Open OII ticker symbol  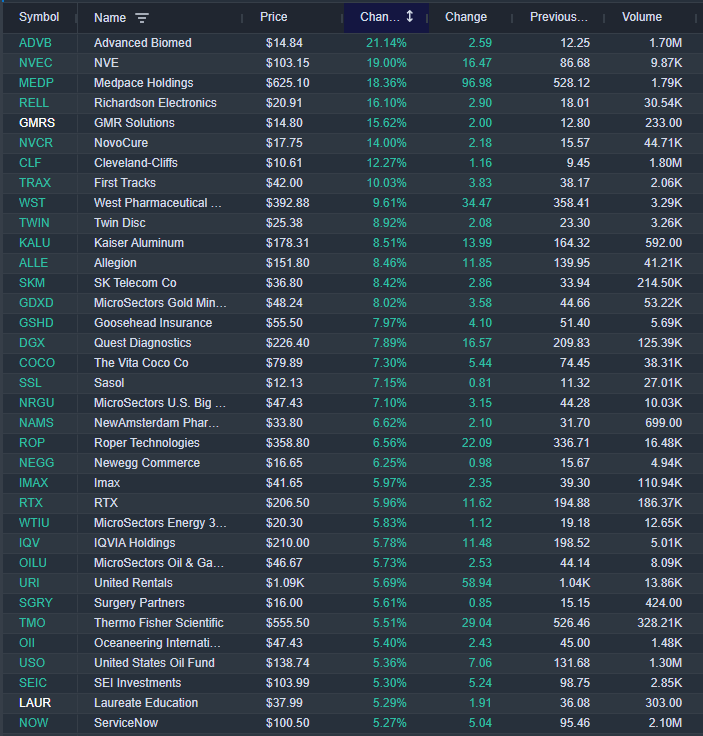(27, 643)
